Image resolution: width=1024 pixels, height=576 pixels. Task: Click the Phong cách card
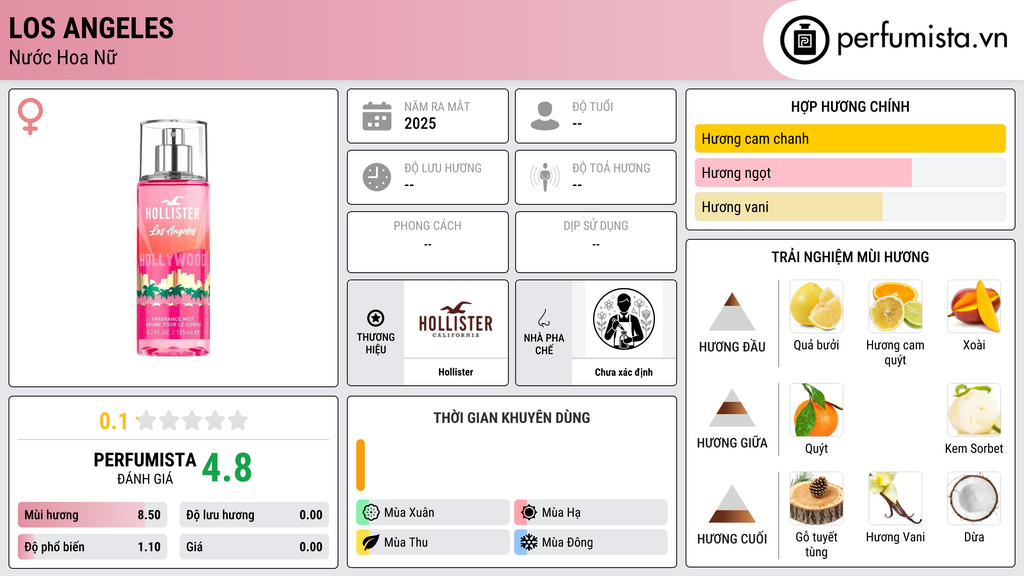click(428, 242)
